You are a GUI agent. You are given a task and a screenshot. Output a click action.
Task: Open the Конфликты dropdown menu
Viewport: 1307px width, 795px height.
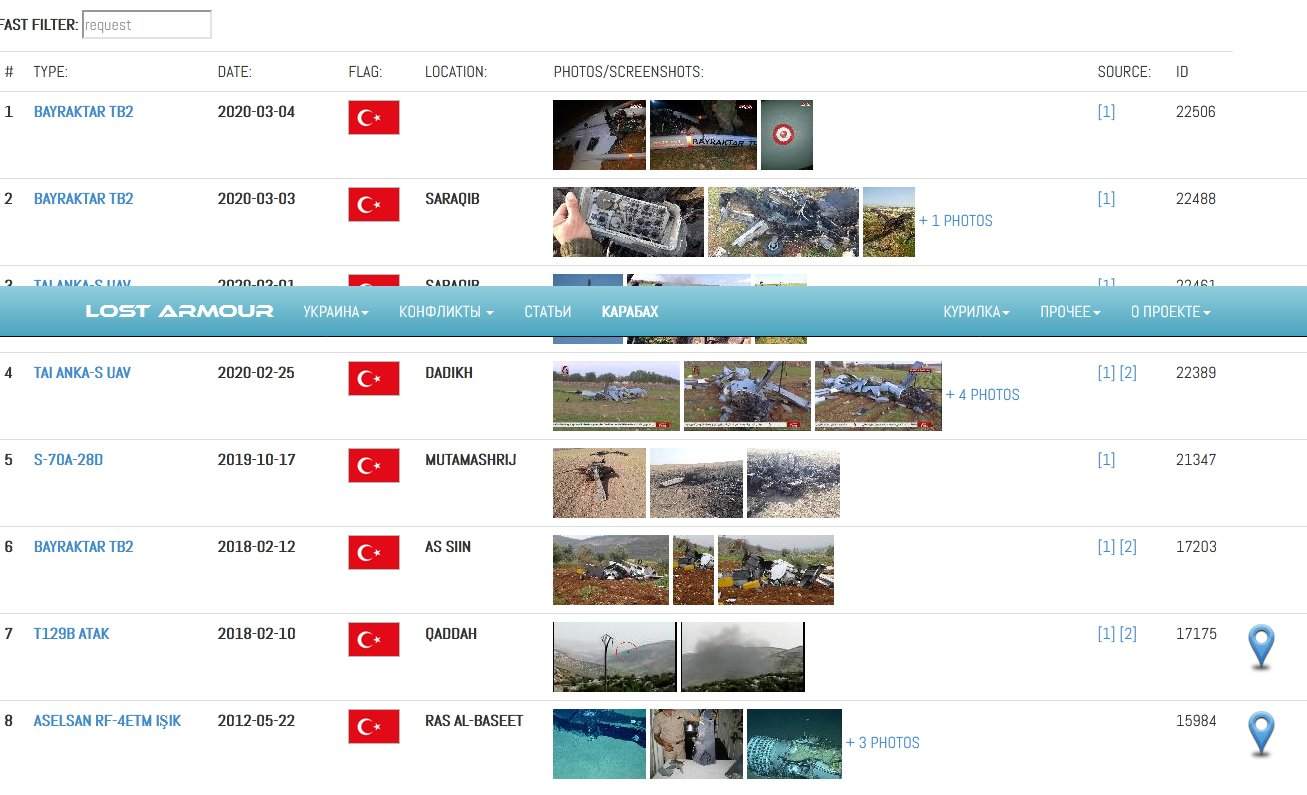(x=446, y=312)
